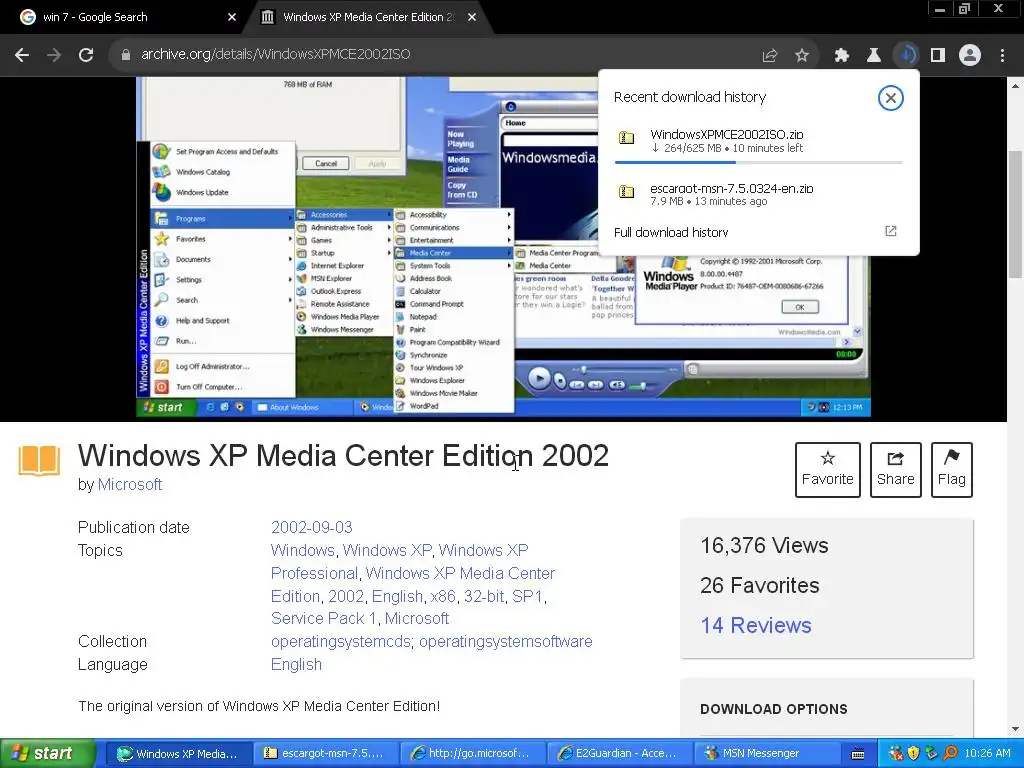
Task: Click the on-screen keyboard tray icon
Action: [858, 754]
